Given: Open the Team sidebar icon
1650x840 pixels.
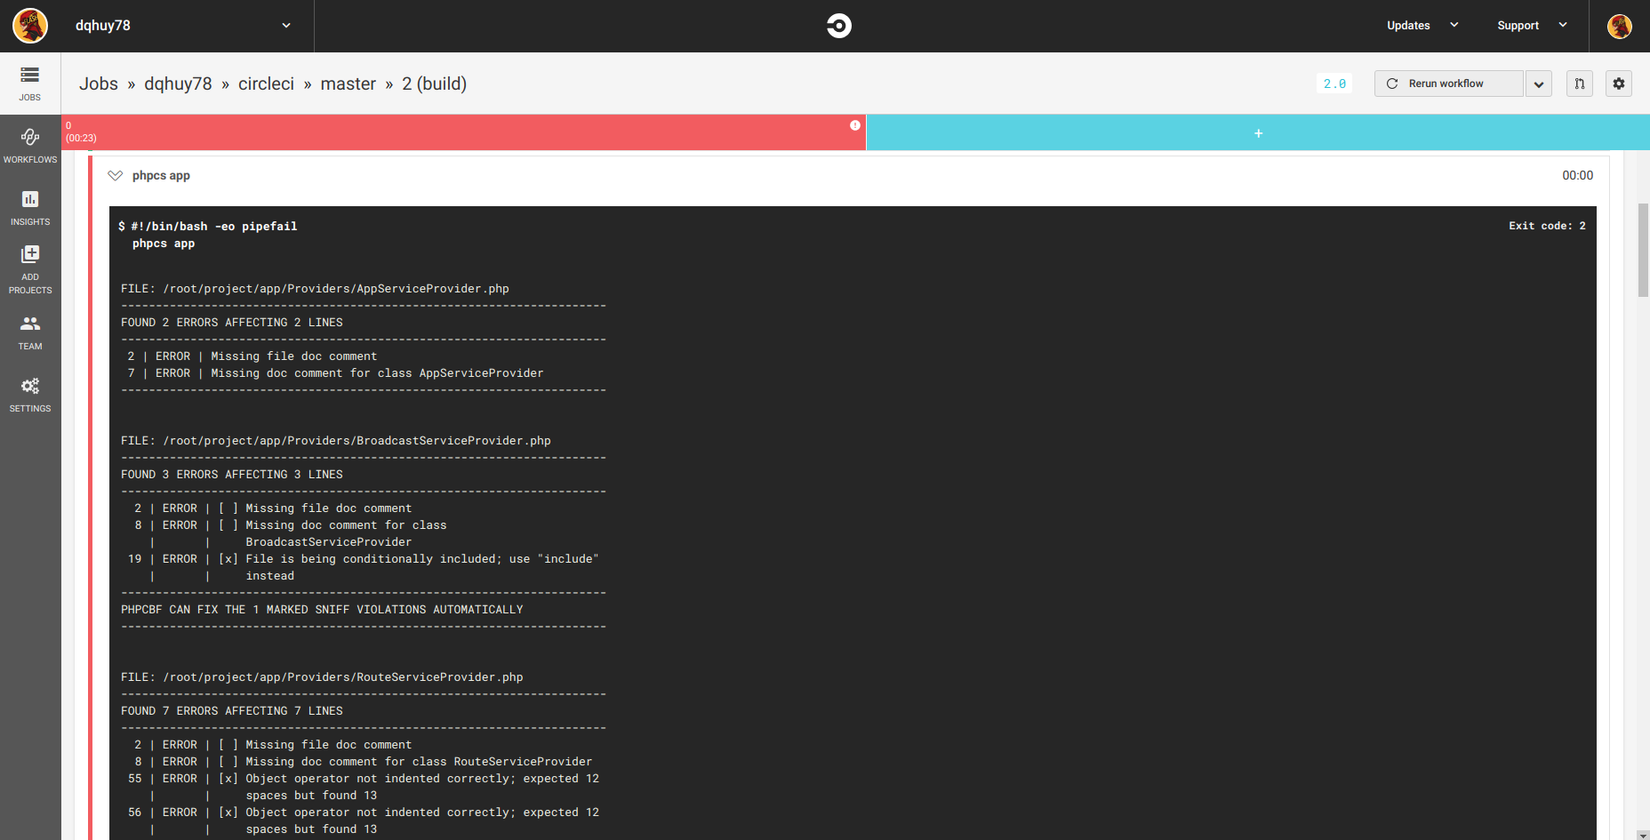Looking at the screenshot, I should point(30,332).
